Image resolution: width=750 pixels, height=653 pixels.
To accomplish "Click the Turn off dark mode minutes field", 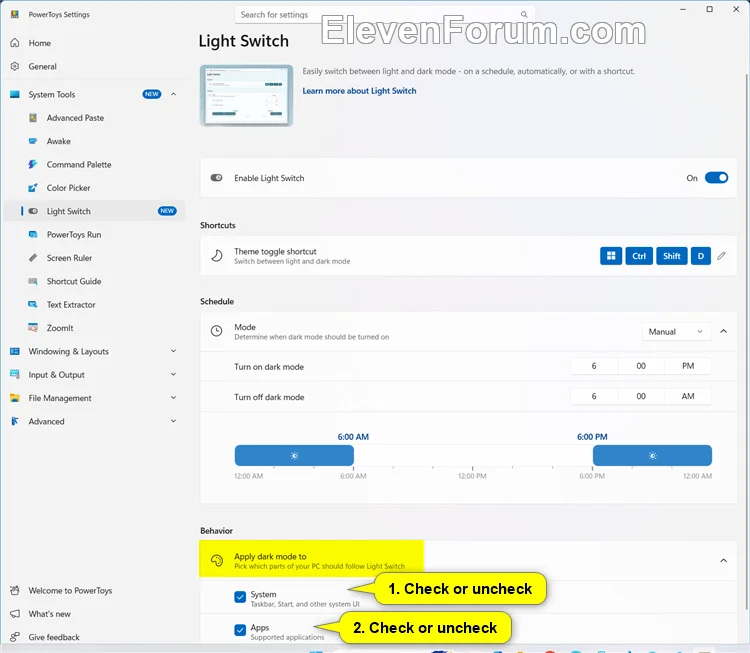I will pyautogui.click(x=641, y=396).
